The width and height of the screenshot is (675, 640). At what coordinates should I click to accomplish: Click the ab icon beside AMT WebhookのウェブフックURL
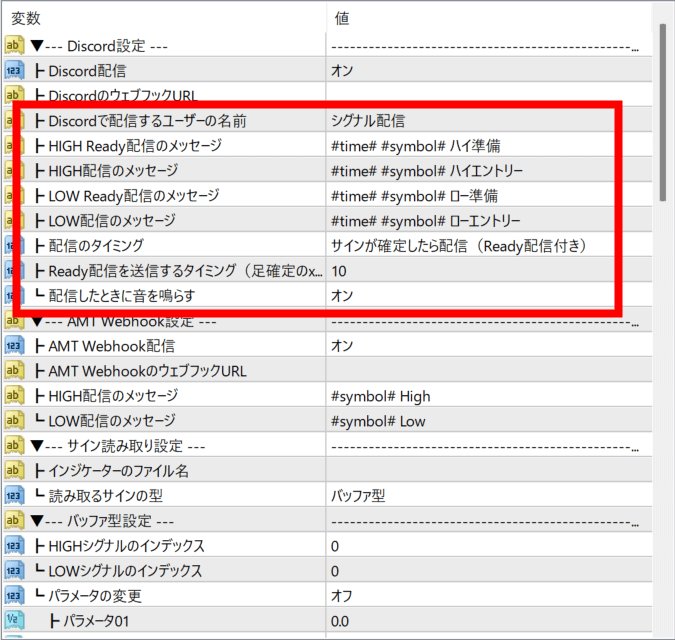coord(14,371)
